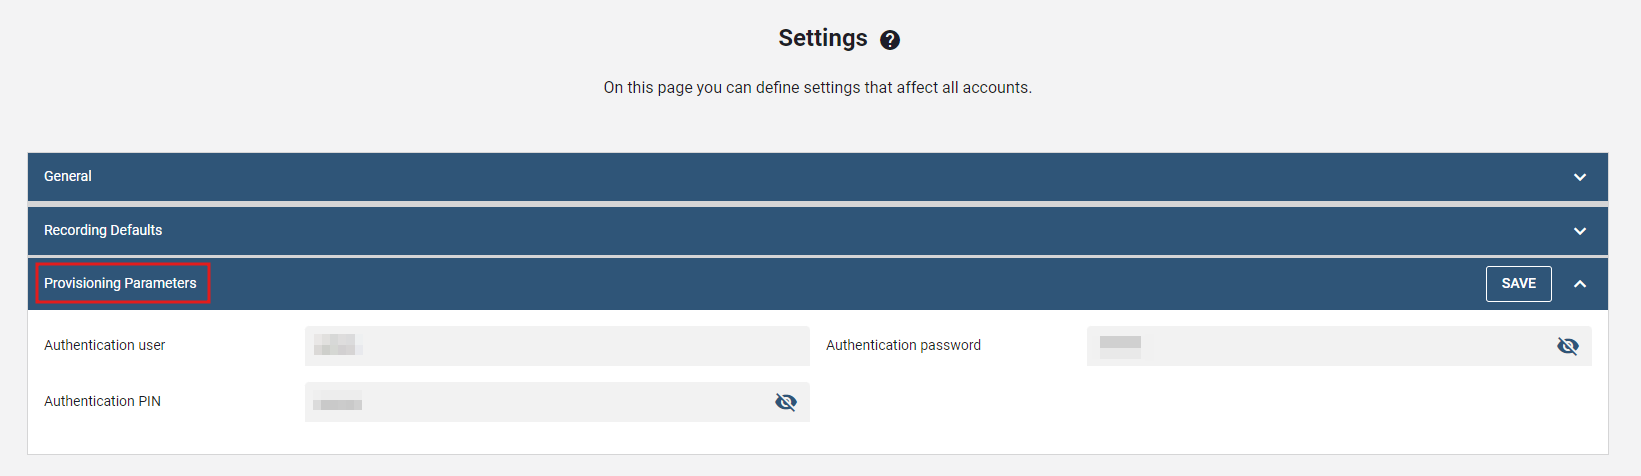Screen dimensions: 1641x476
Task: Click the page description text about accounts
Action: pyautogui.click(x=817, y=88)
